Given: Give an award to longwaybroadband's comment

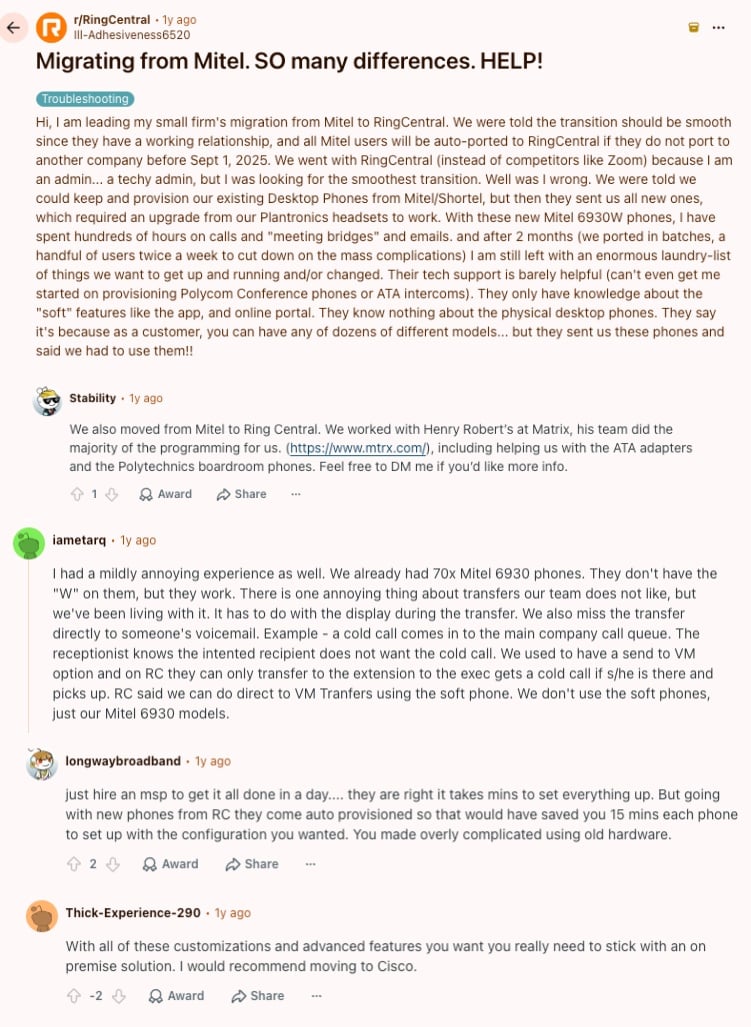Looking at the screenshot, I should pyautogui.click(x=171, y=864).
